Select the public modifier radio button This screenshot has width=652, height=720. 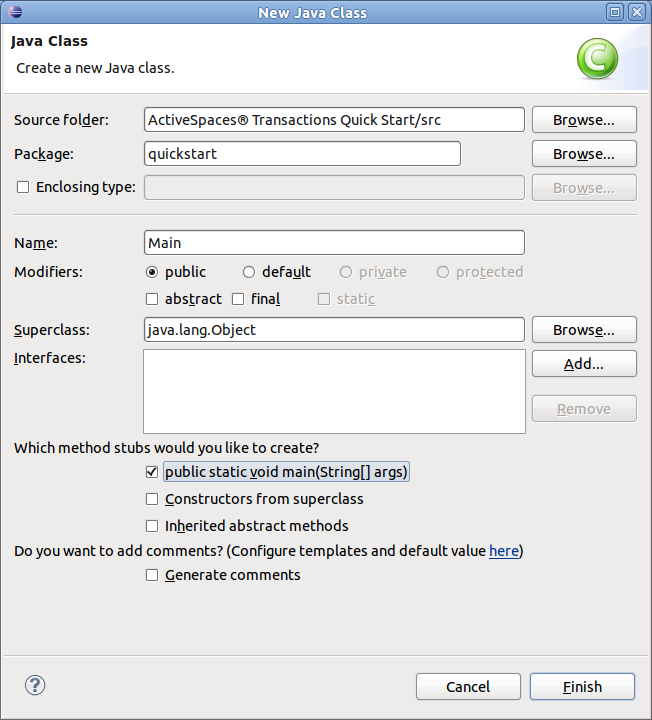pyautogui.click(x=152, y=272)
